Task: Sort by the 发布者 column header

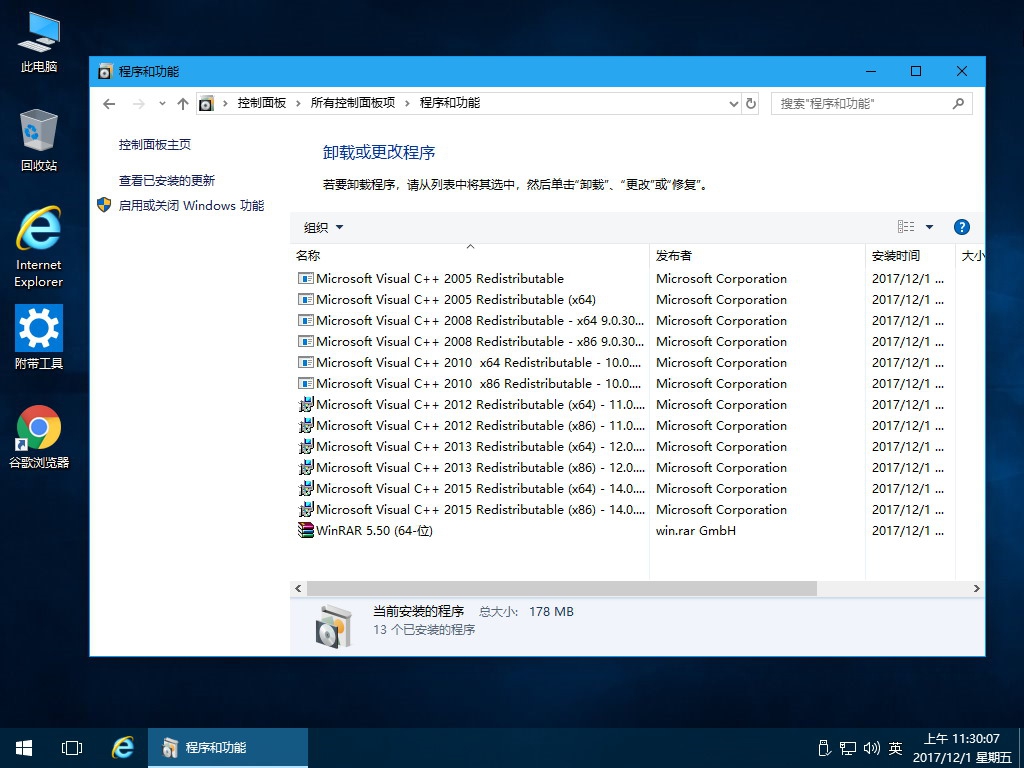Action: (758, 255)
